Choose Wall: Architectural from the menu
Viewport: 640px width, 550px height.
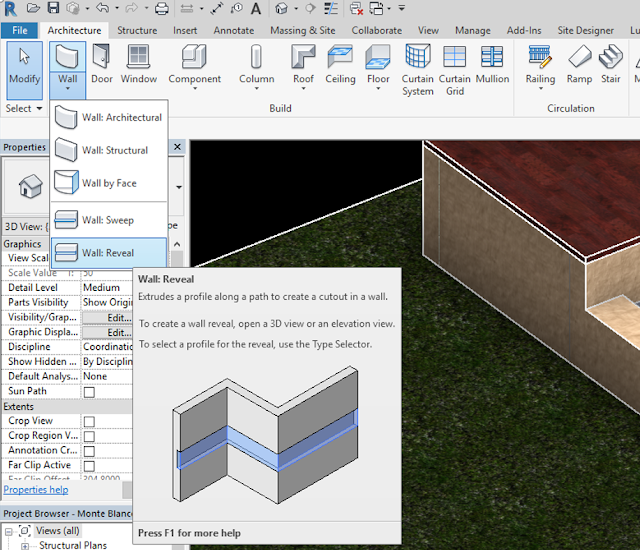coord(109,118)
